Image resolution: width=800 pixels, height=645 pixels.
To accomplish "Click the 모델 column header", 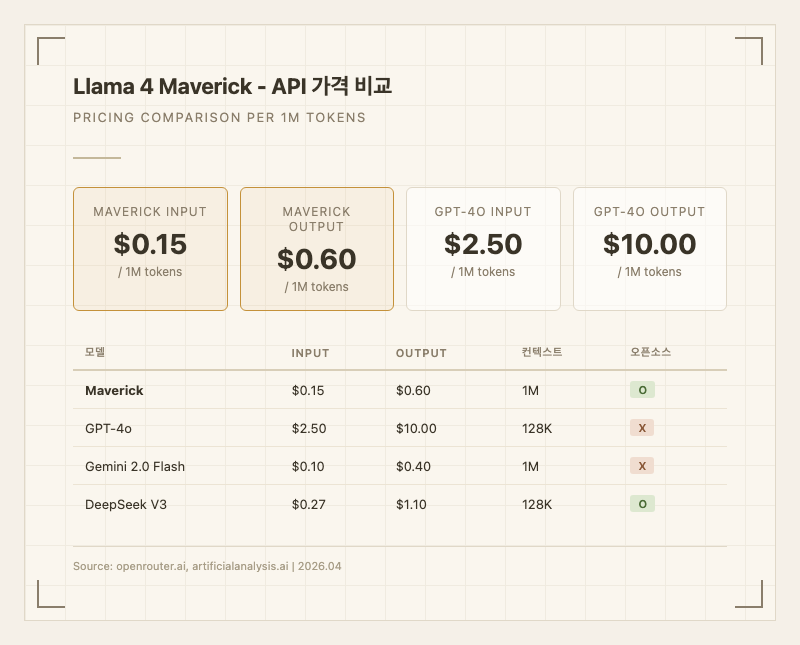I will pos(95,353).
